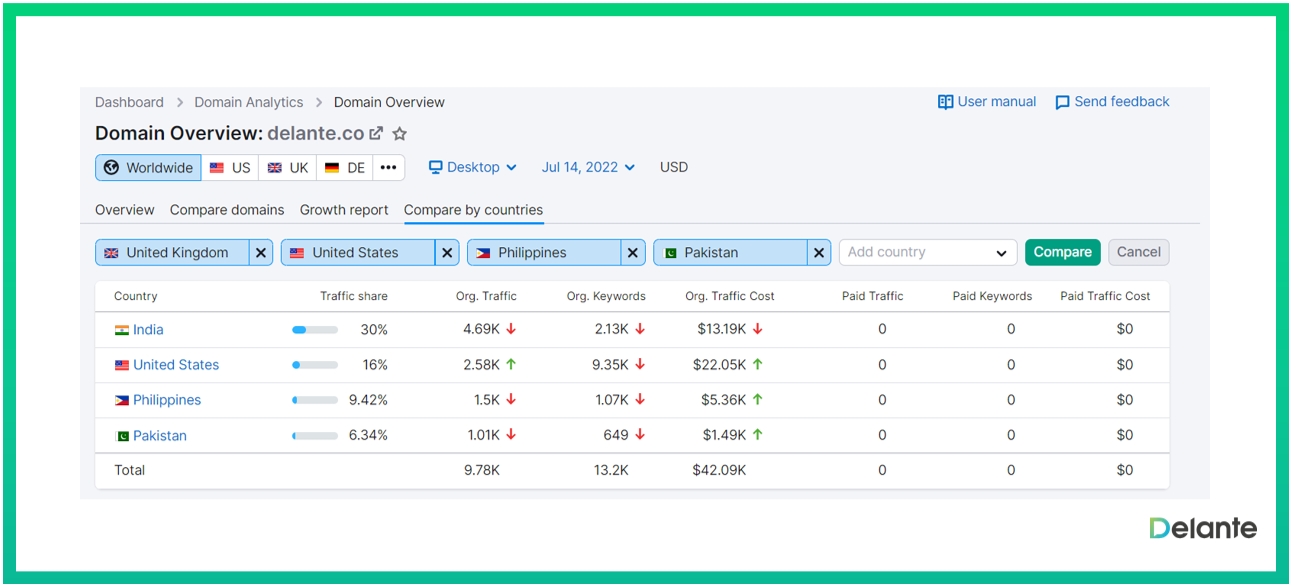Go to Domain Analytics breadcrumb
Screen dimensions: 1292x584
pyautogui.click(x=249, y=102)
